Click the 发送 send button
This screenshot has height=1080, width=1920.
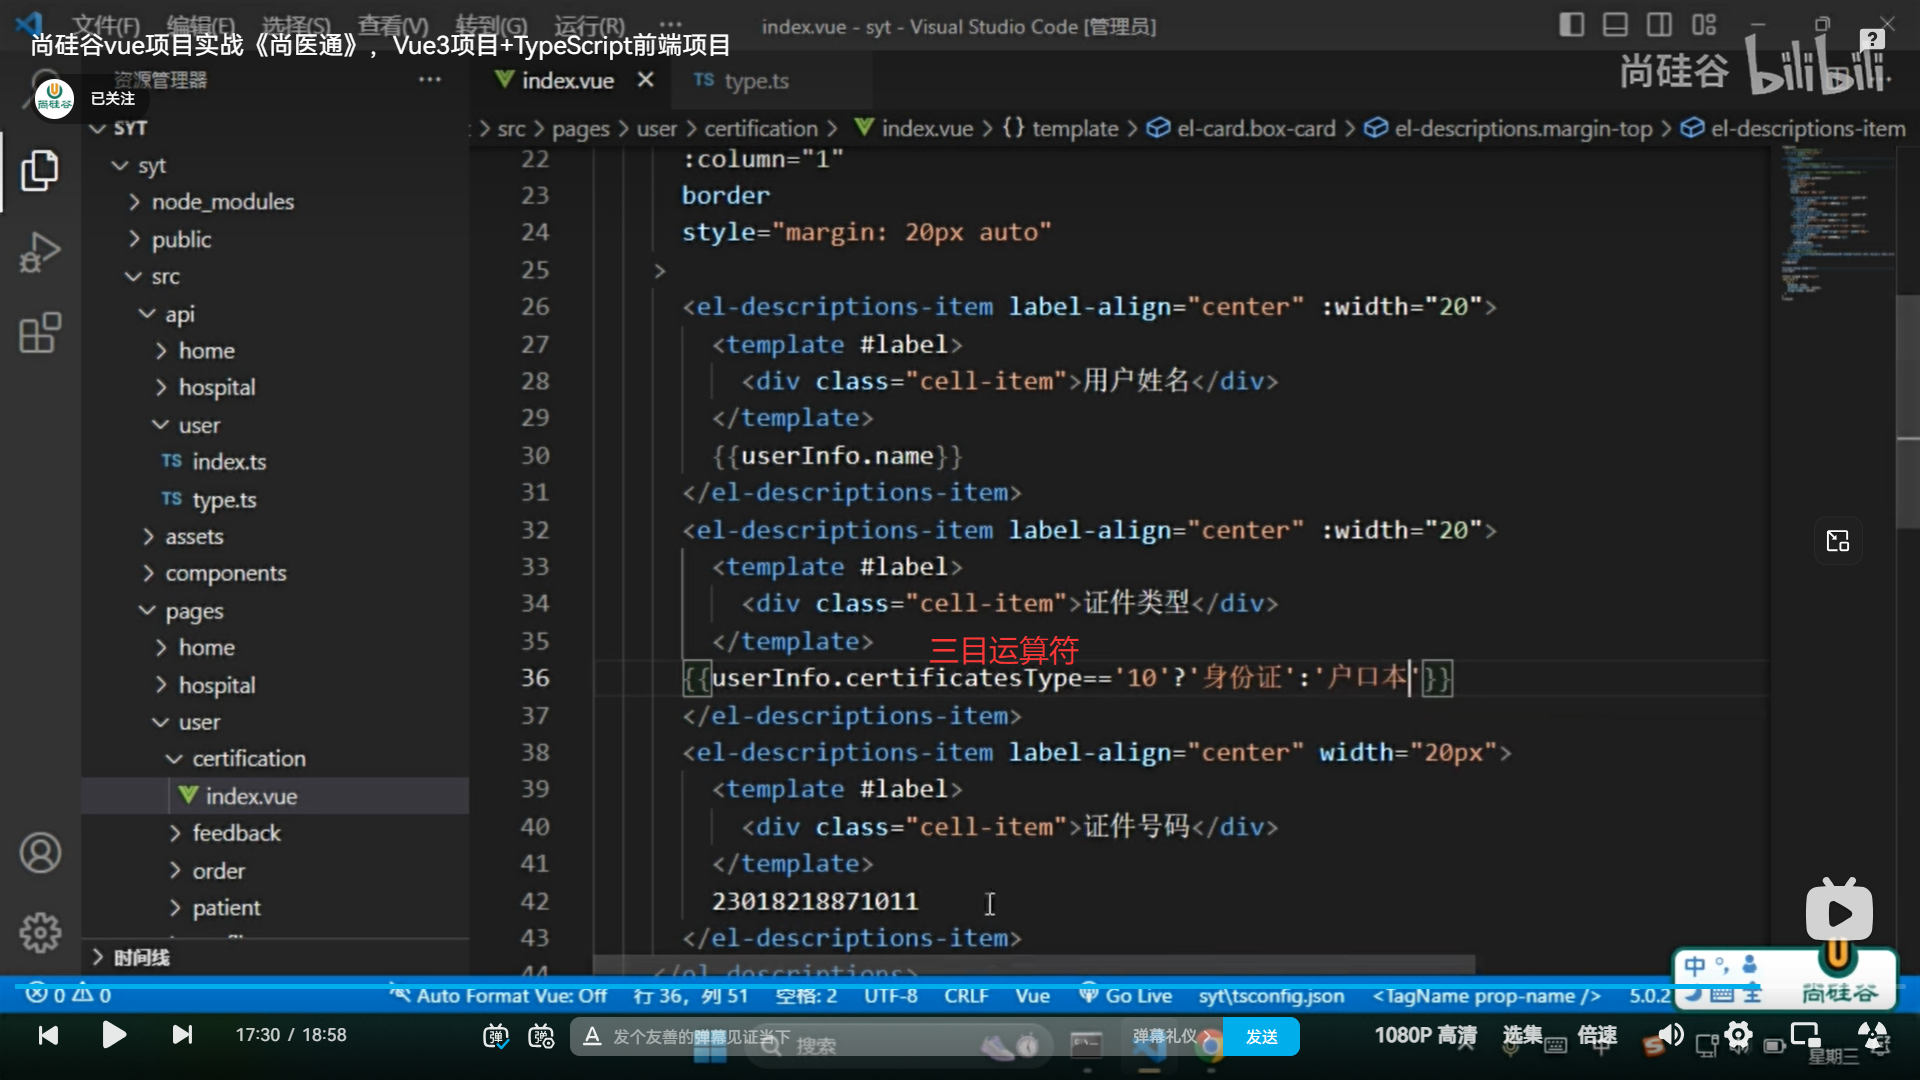coord(1261,1036)
